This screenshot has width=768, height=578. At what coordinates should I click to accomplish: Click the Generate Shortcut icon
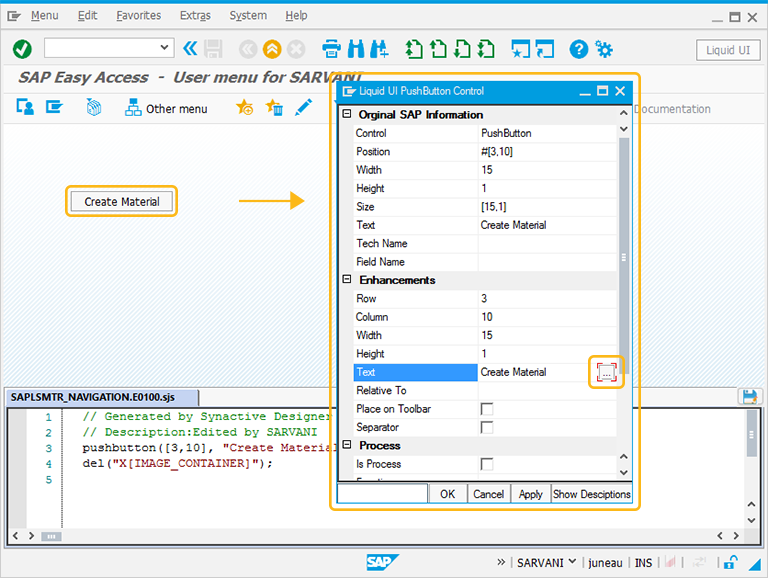[x=545, y=49]
